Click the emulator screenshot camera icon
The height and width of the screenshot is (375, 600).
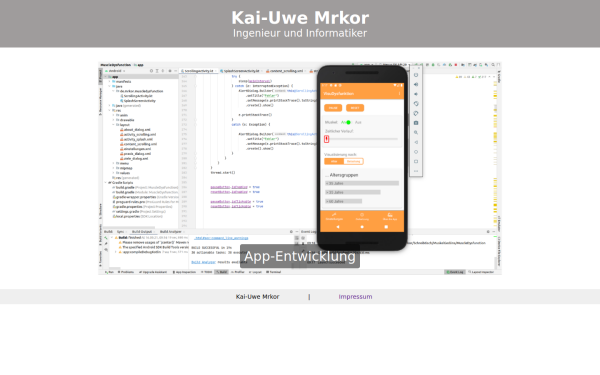(x=416, y=123)
